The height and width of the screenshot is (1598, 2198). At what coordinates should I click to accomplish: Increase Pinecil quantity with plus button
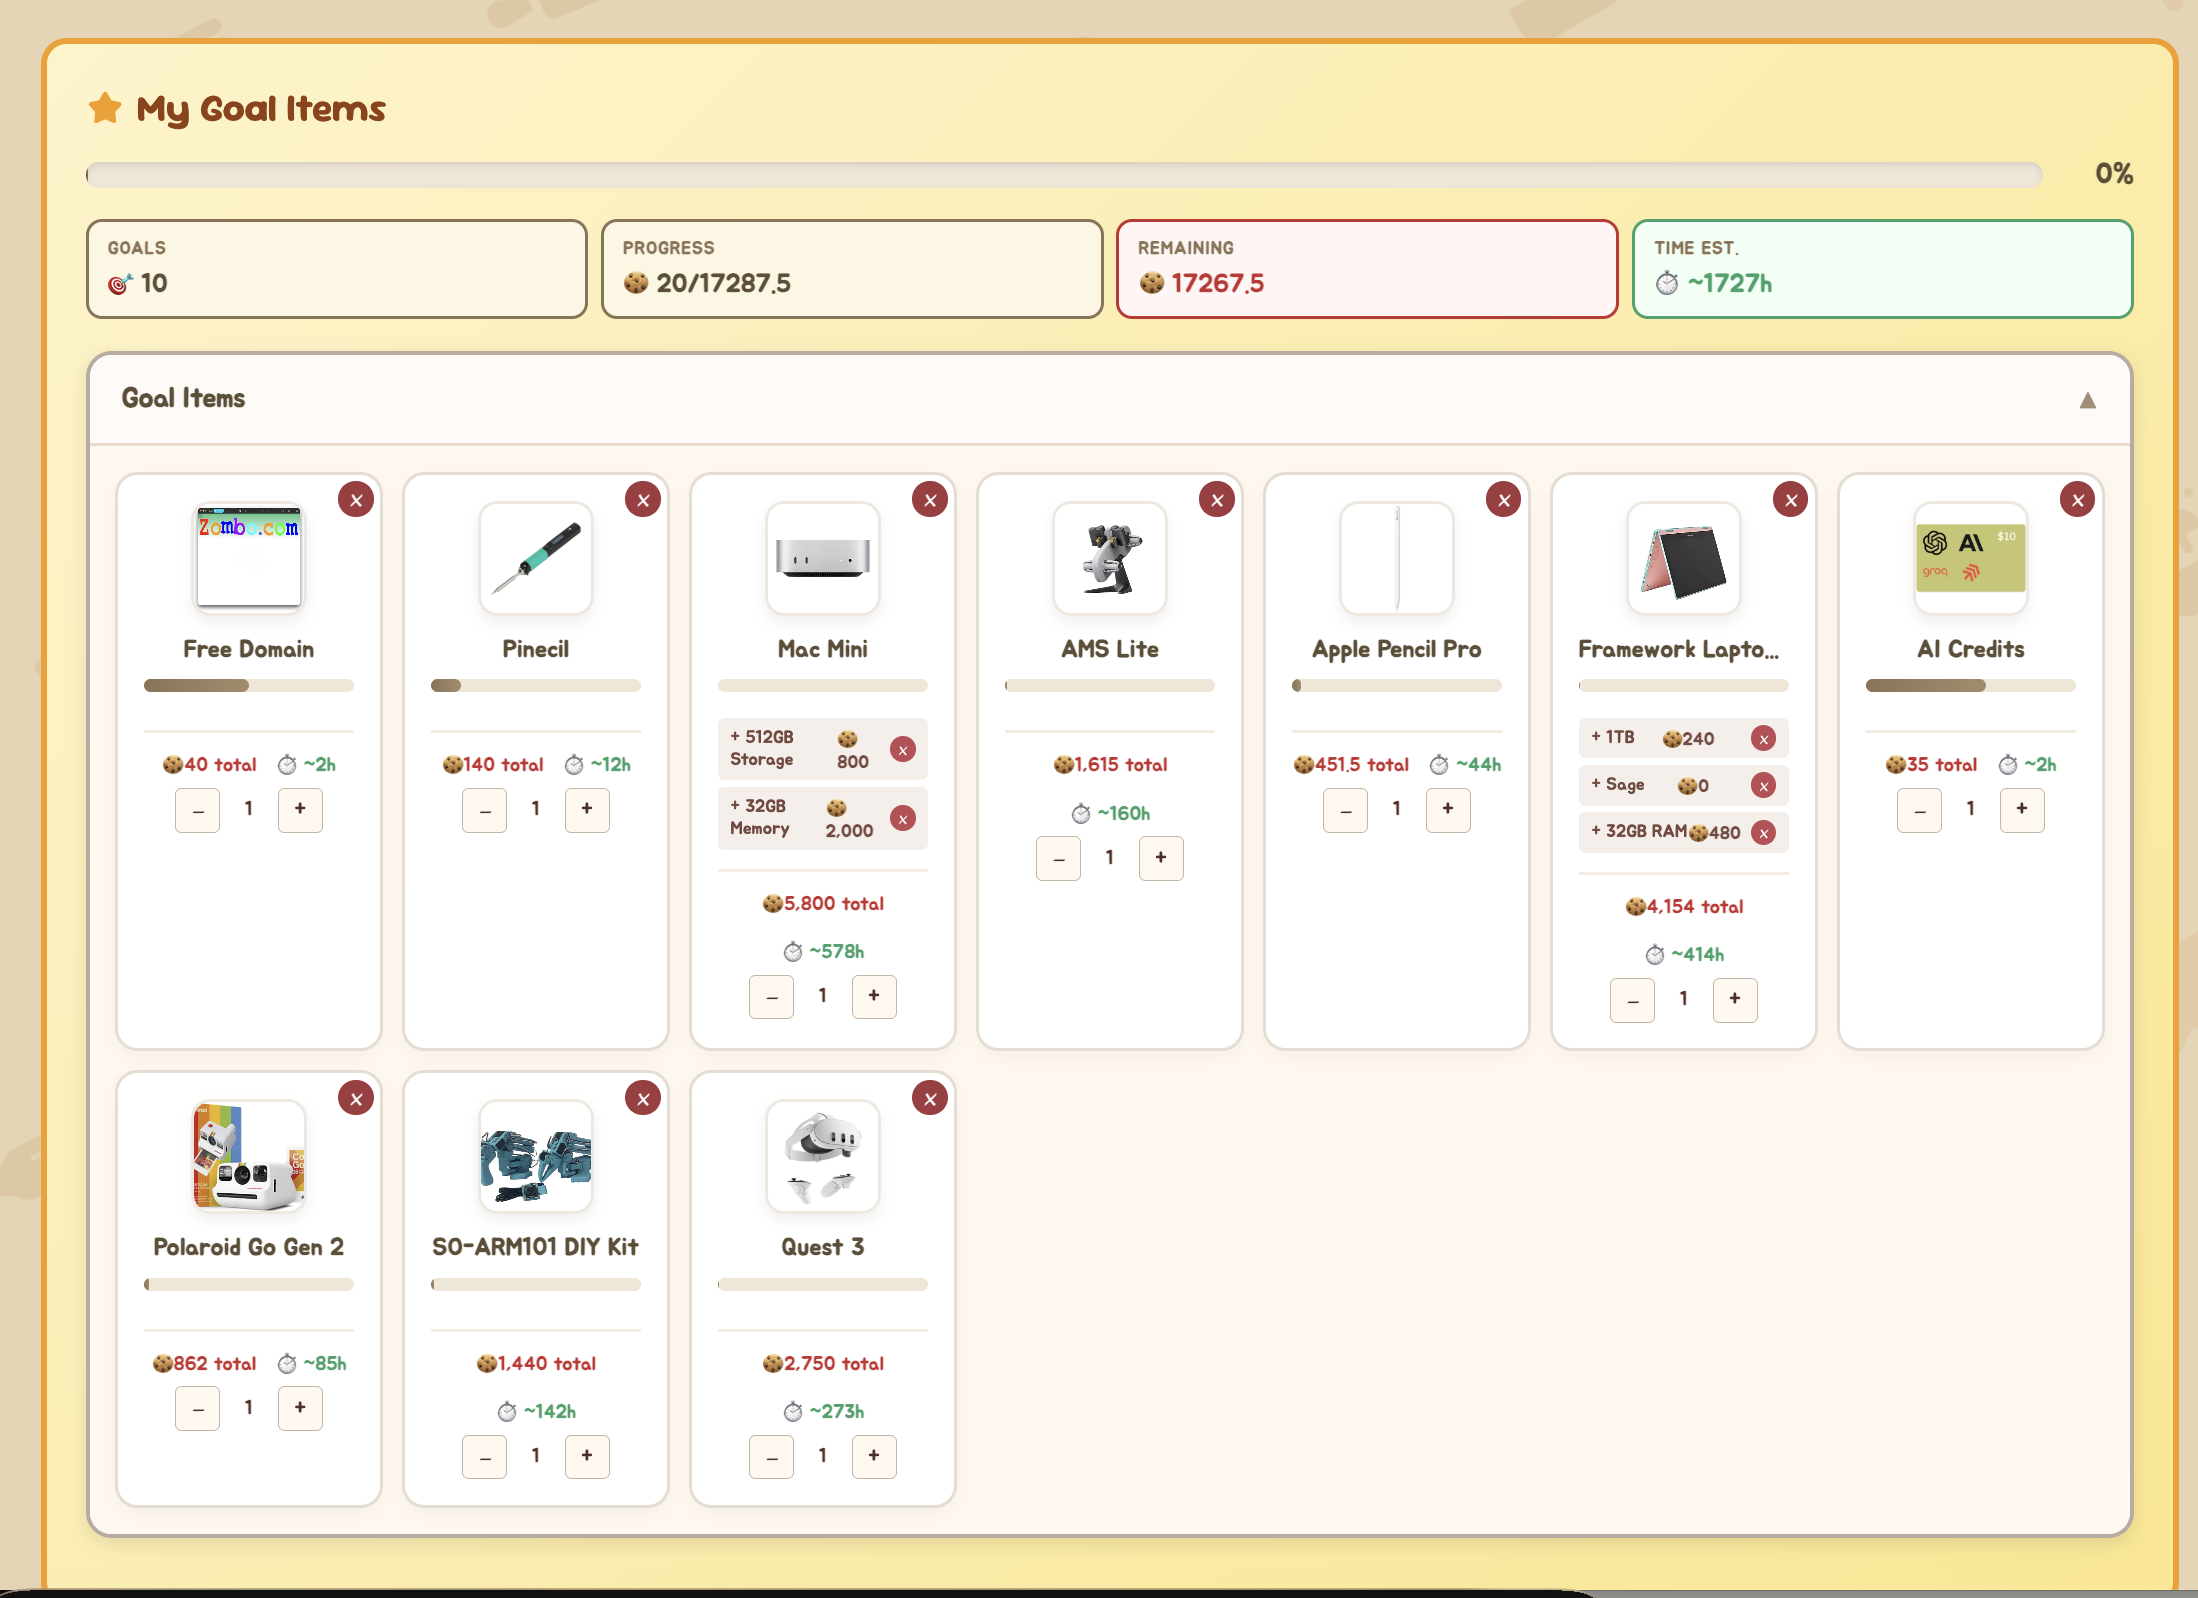click(587, 809)
